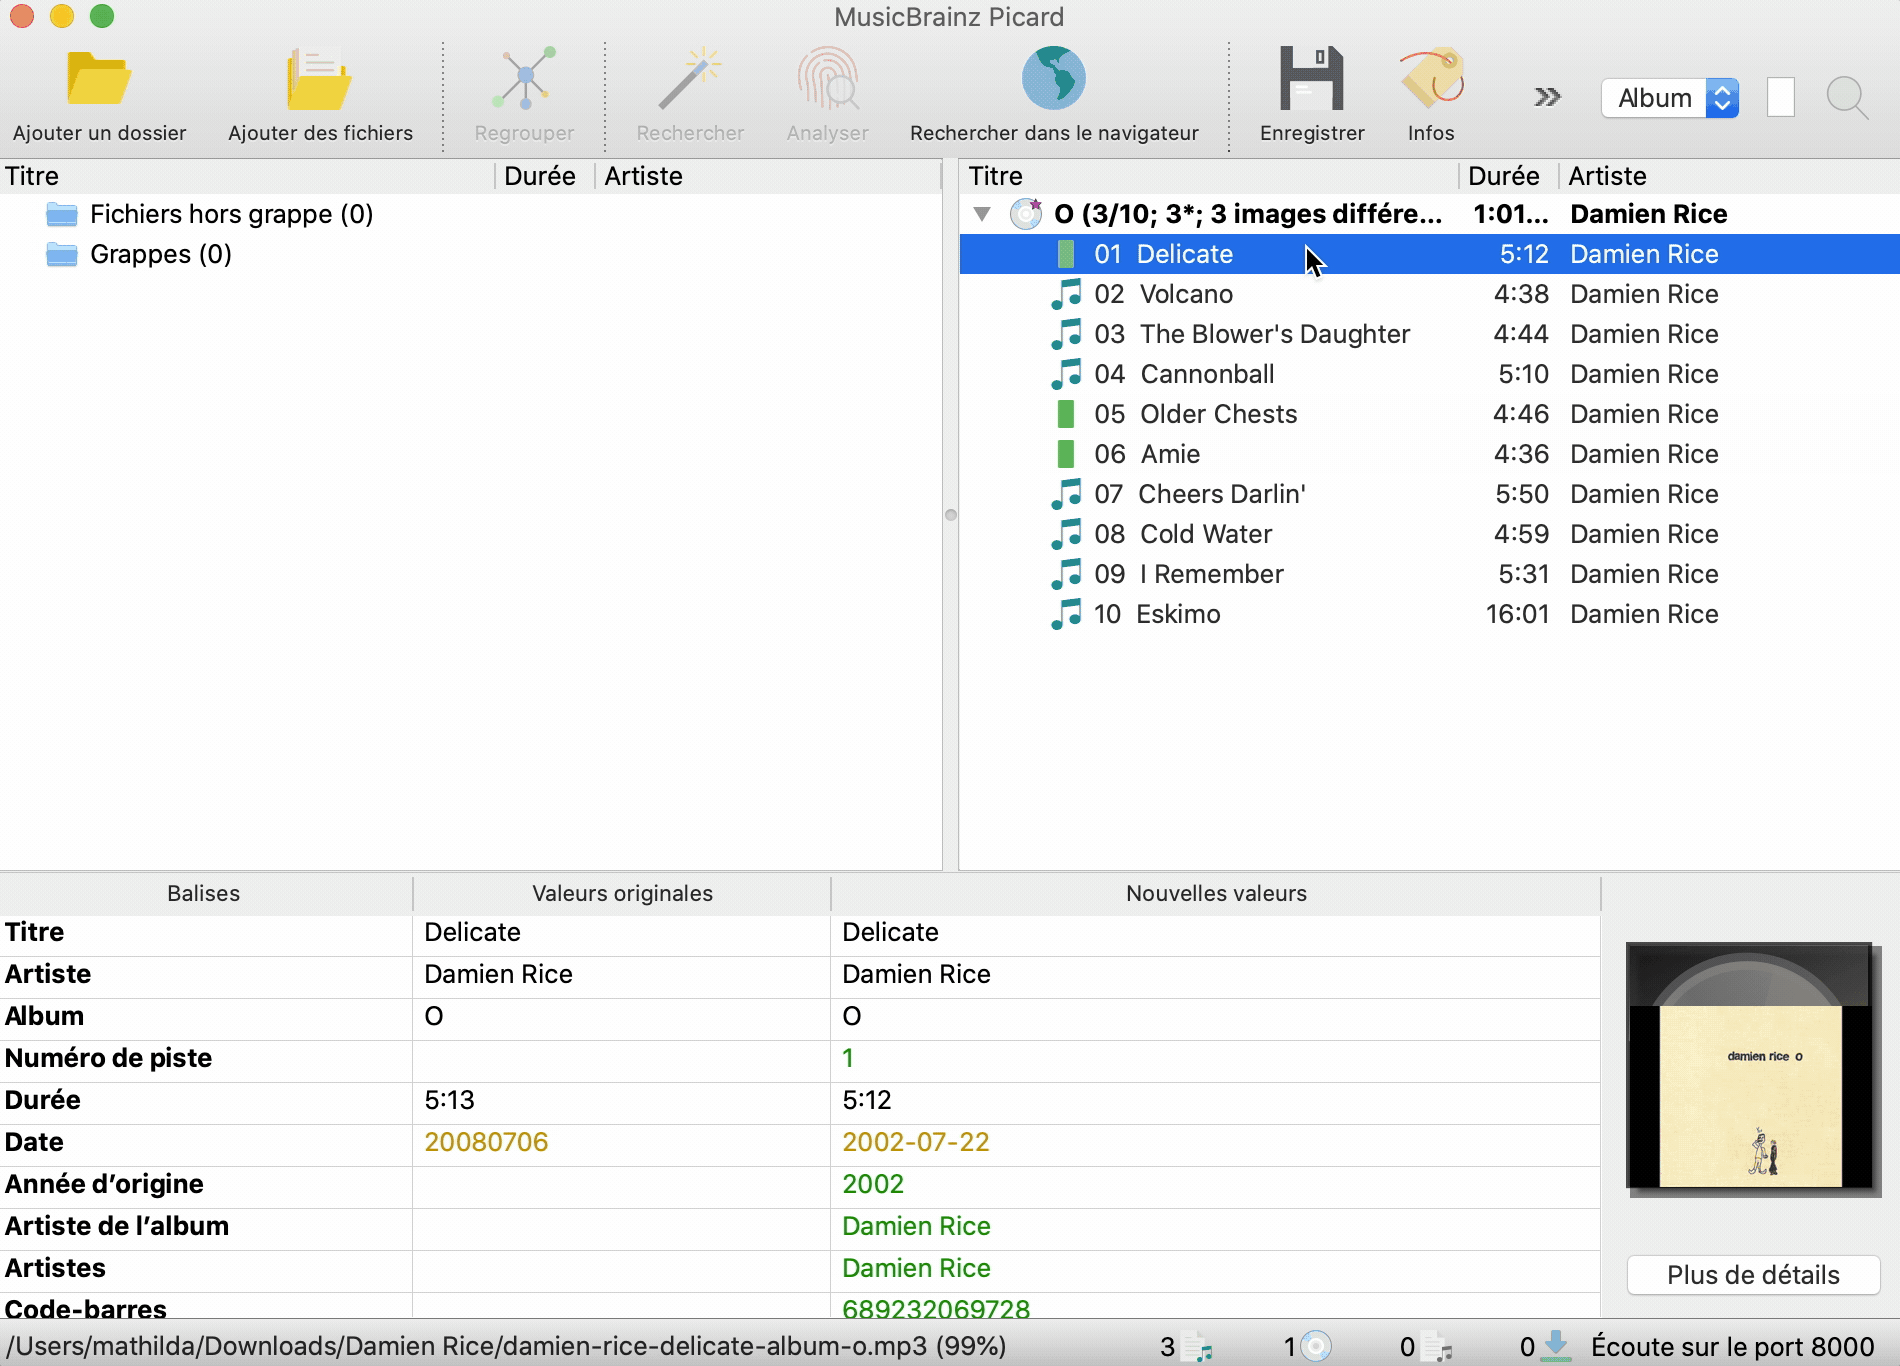Click the music note icon beside Cold Water
This screenshot has width=1900, height=1366.
[x=1066, y=534]
